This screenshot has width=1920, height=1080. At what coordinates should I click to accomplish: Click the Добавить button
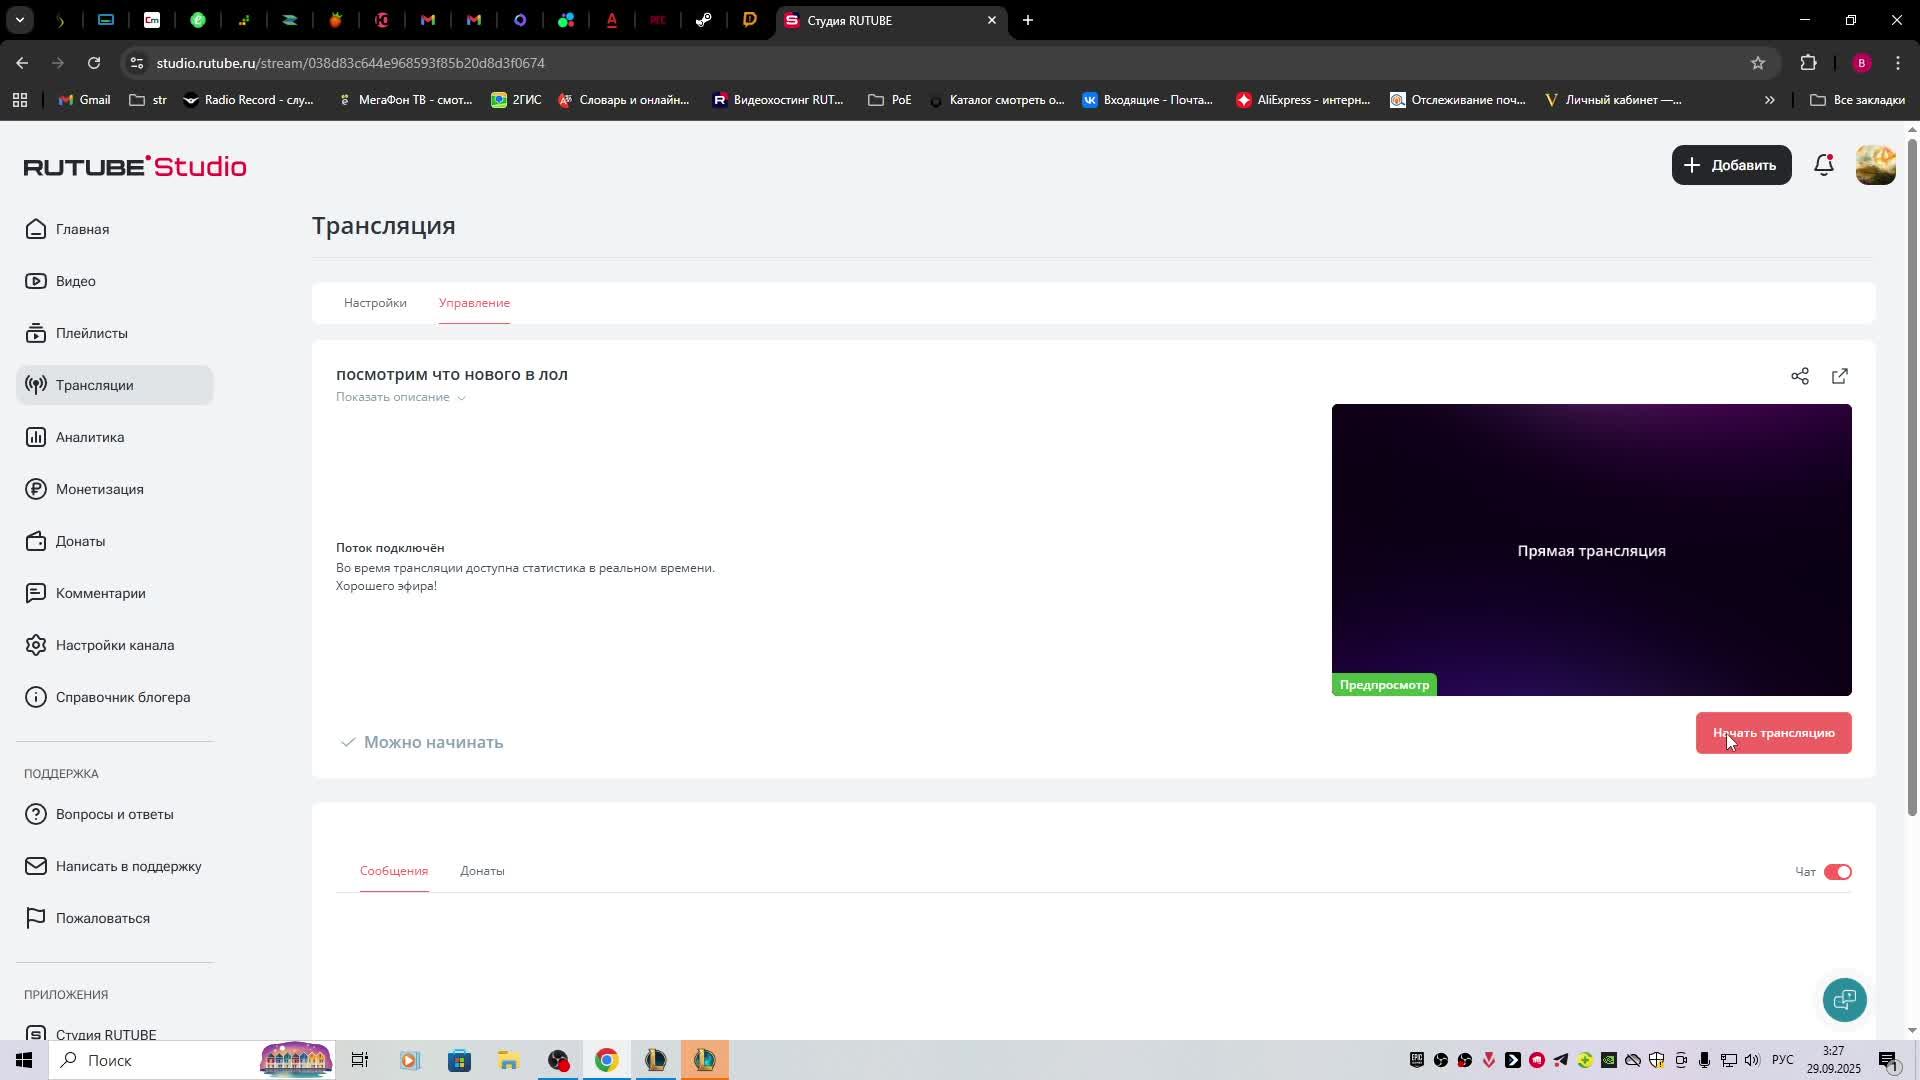1731,165
